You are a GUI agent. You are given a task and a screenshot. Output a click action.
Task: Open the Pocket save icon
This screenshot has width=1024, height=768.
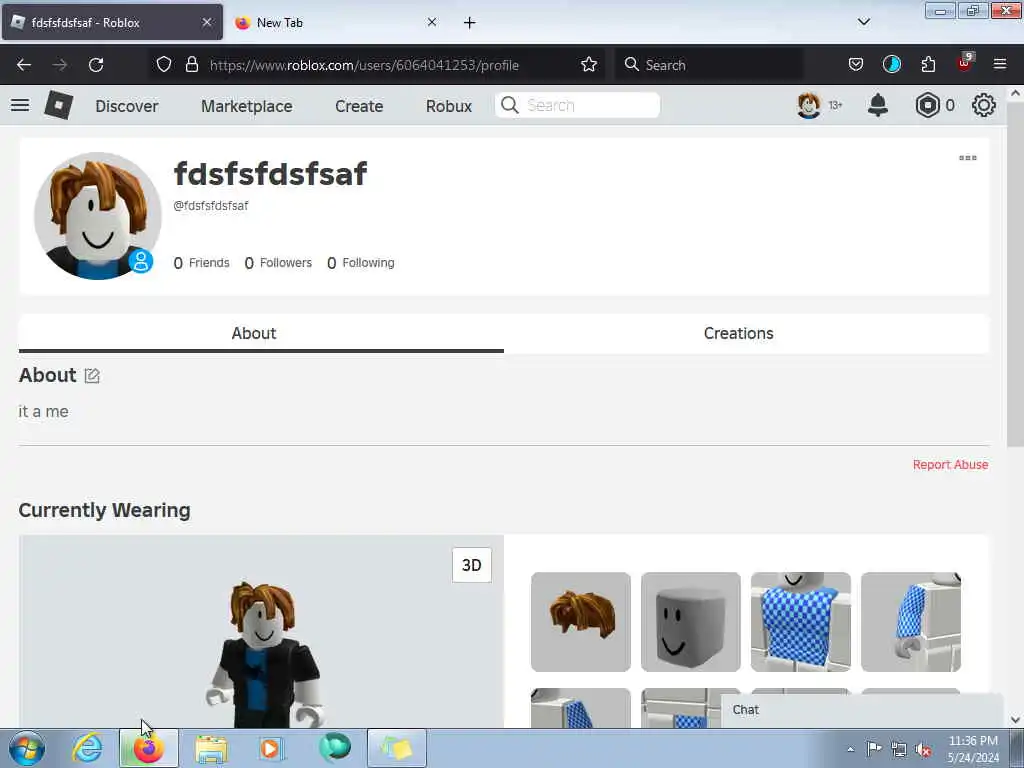[856, 65]
